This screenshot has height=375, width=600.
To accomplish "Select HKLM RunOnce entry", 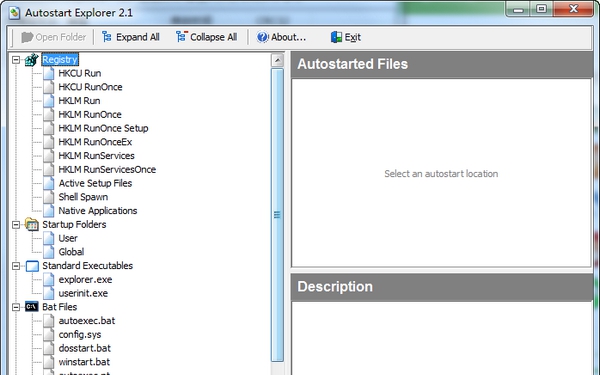I will pyautogui.click(x=90, y=114).
